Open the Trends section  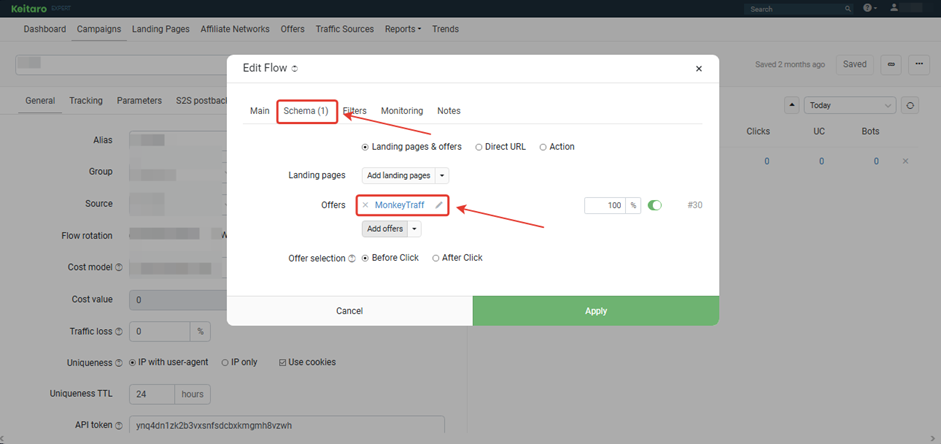pyautogui.click(x=445, y=29)
